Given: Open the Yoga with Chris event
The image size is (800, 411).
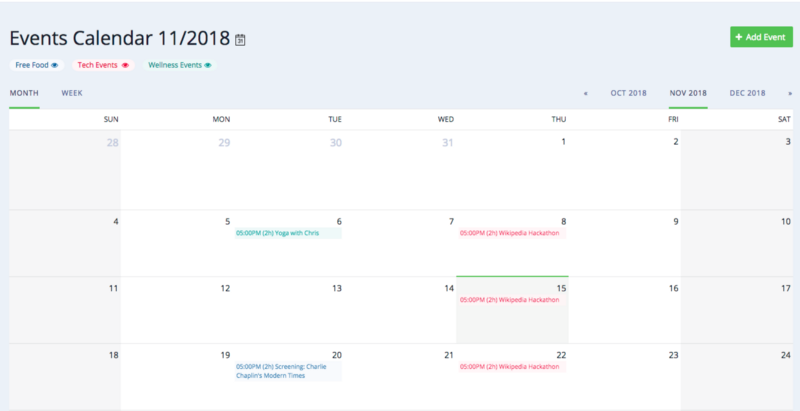Looking at the screenshot, I should pyautogui.click(x=288, y=233).
